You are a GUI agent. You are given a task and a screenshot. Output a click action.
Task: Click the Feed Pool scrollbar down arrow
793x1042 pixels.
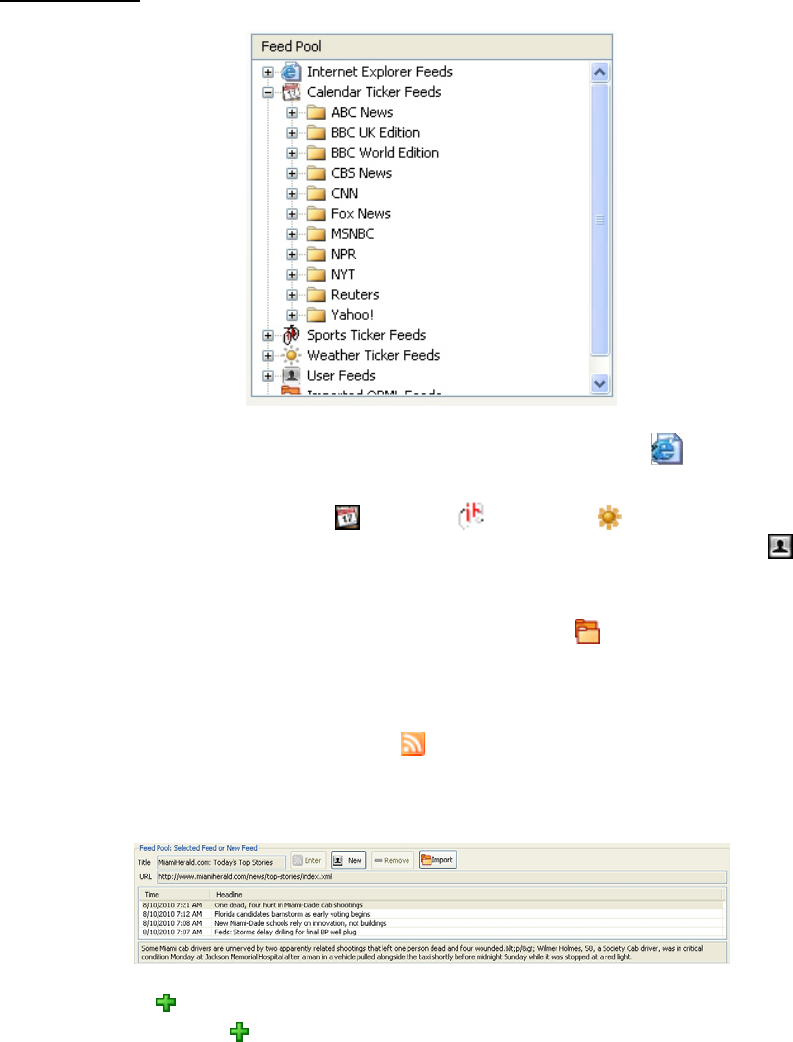tap(600, 383)
